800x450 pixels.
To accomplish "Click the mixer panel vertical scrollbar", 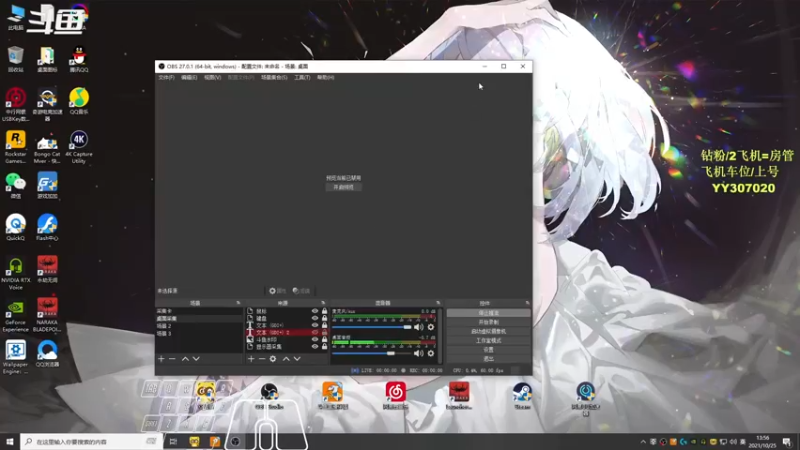I will click(x=440, y=335).
